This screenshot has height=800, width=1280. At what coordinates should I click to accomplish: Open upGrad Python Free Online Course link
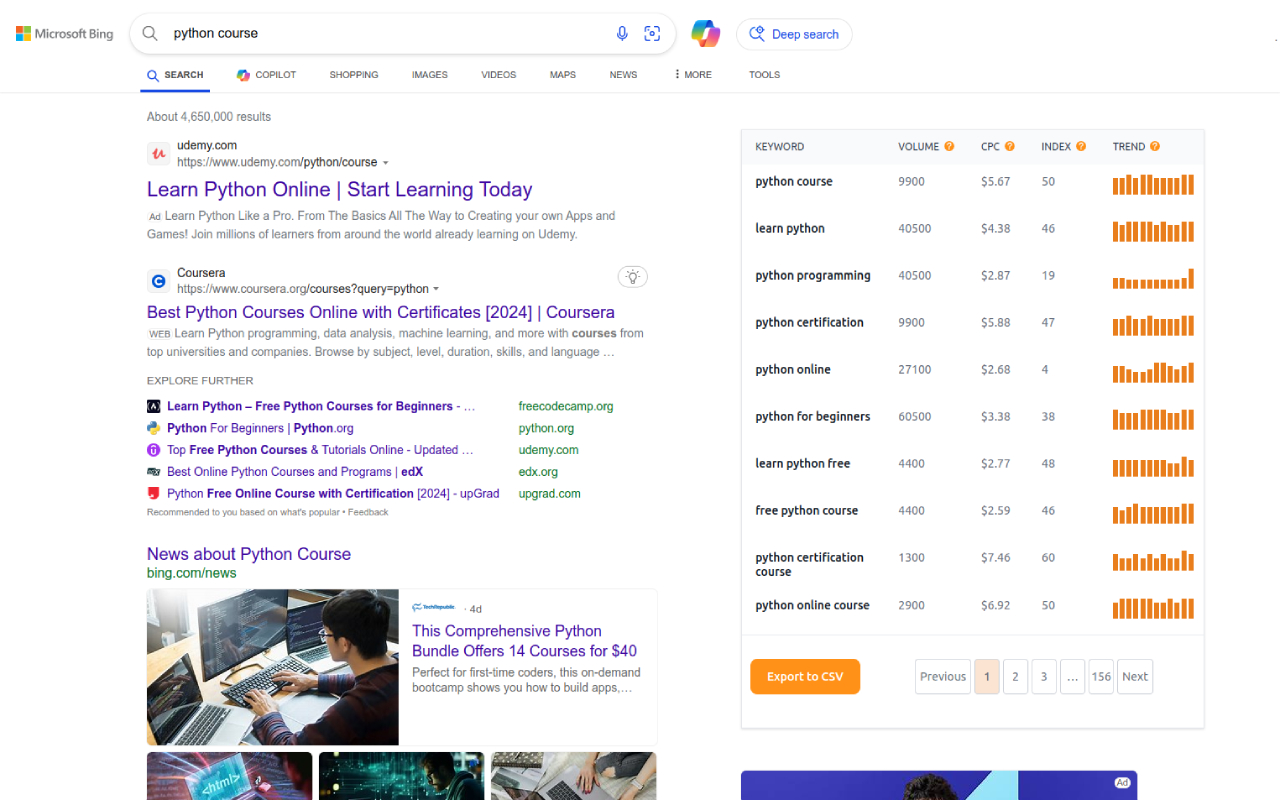(333, 494)
